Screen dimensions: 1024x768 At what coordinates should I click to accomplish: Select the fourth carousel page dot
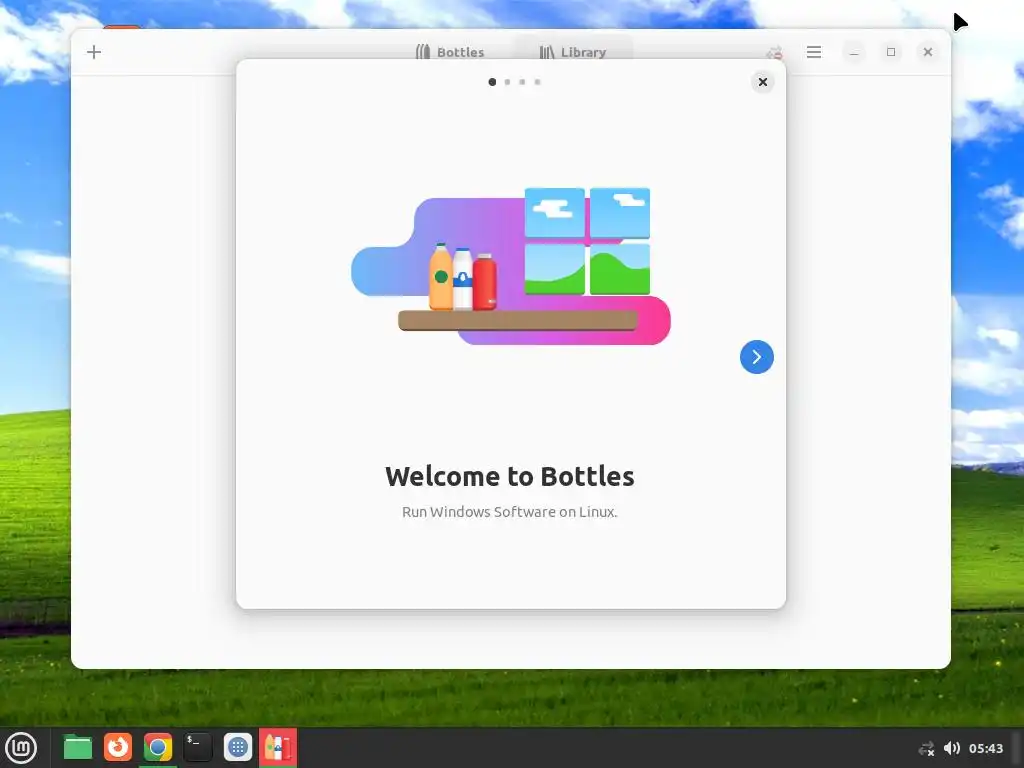(537, 82)
